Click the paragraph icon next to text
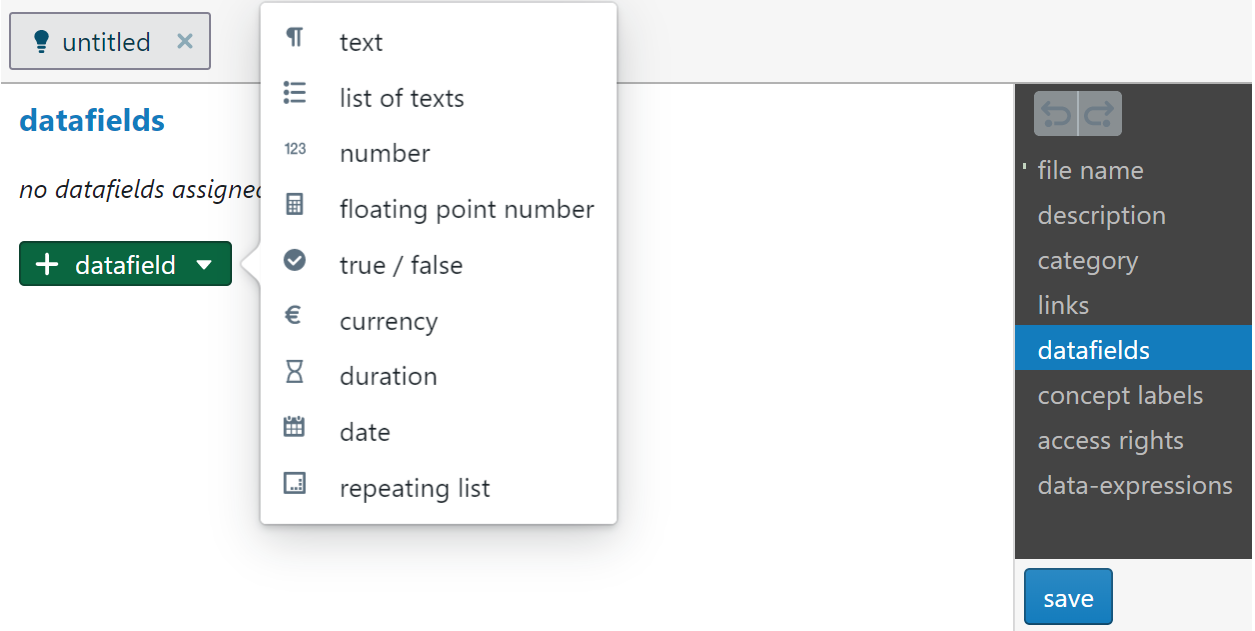The width and height of the screenshot is (1255, 631). [294, 38]
